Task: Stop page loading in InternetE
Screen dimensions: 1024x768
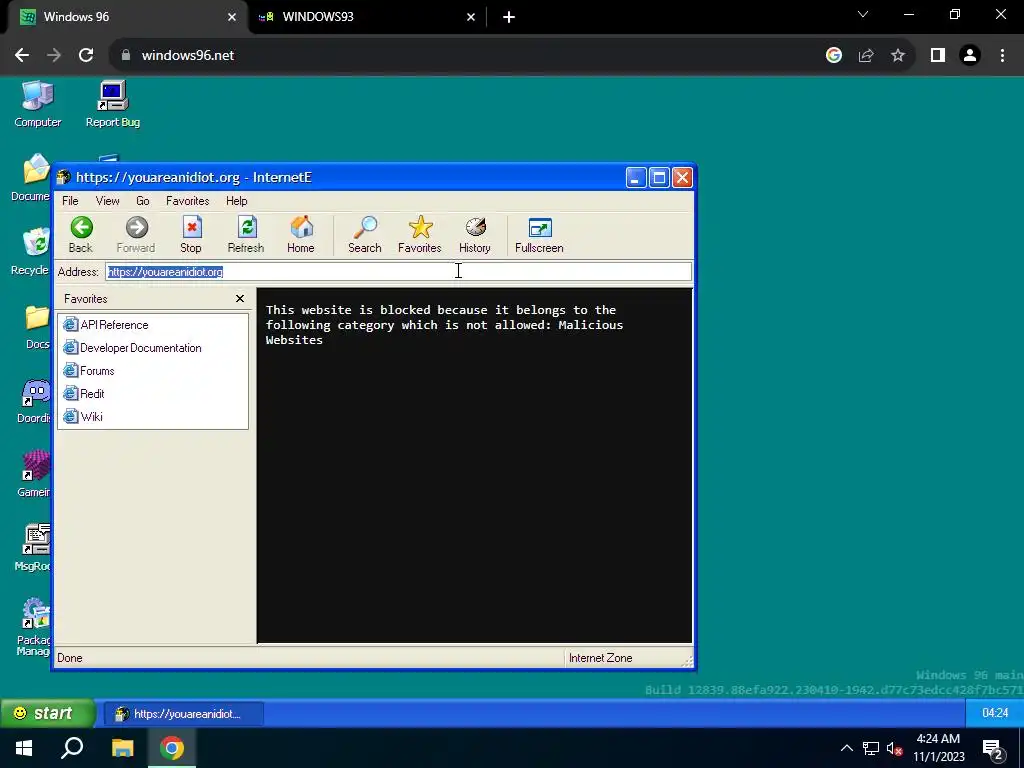Action: [x=191, y=234]
